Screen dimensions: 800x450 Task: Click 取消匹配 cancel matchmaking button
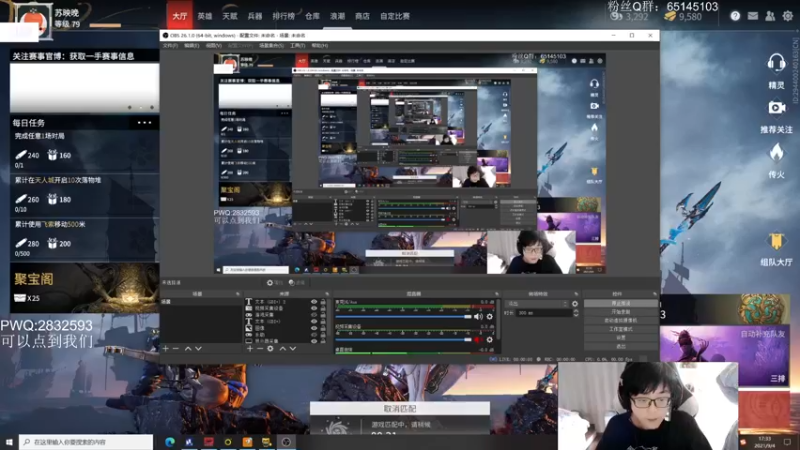[x=400, y=408]
